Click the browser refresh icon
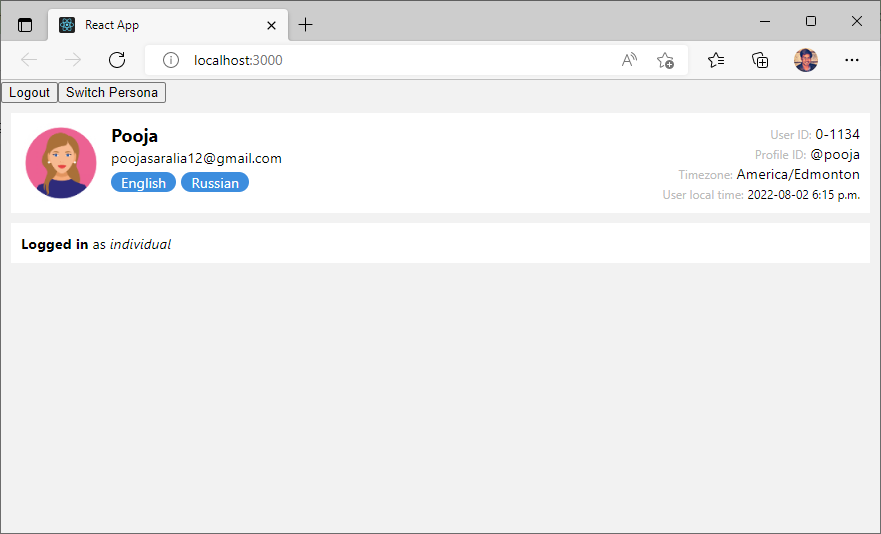The image size is (881, 534). point(117,60)
